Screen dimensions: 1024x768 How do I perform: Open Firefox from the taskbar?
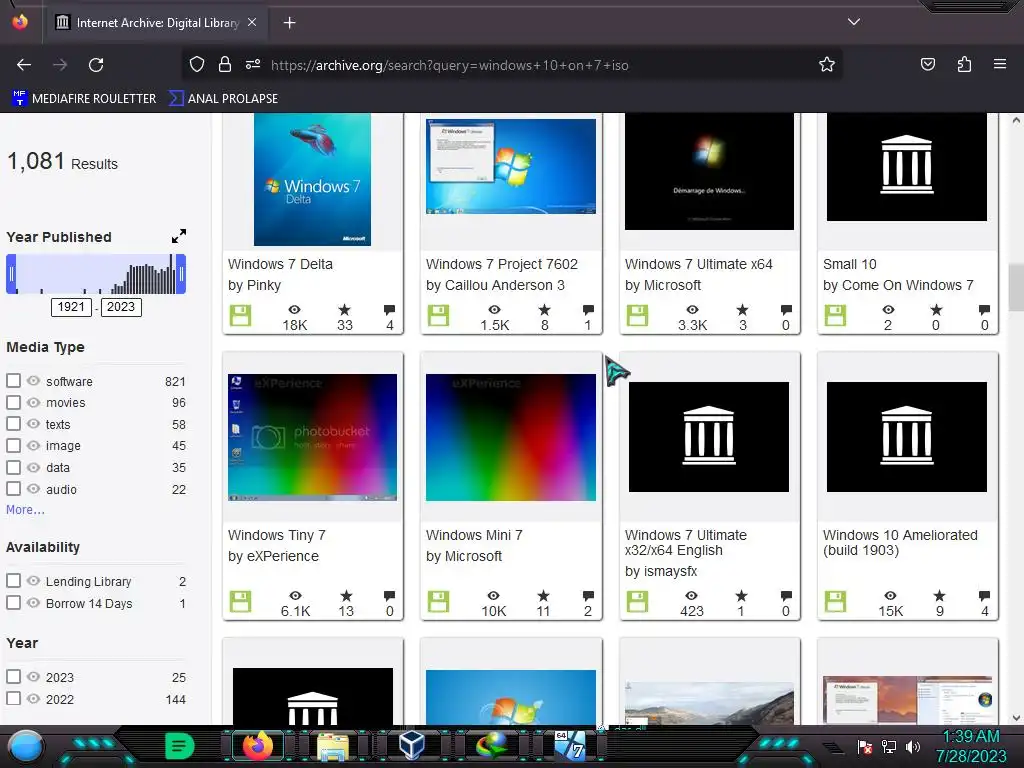(257, 746)
